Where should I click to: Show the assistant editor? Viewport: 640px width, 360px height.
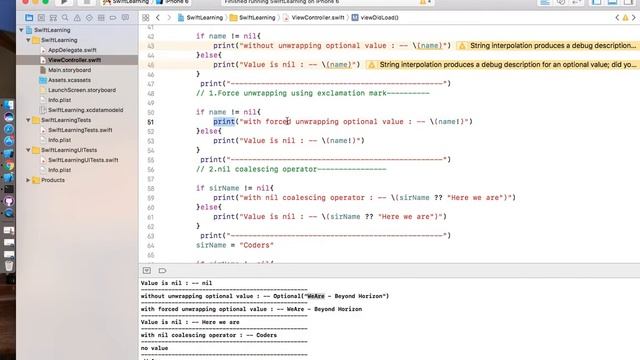(561, 2)
